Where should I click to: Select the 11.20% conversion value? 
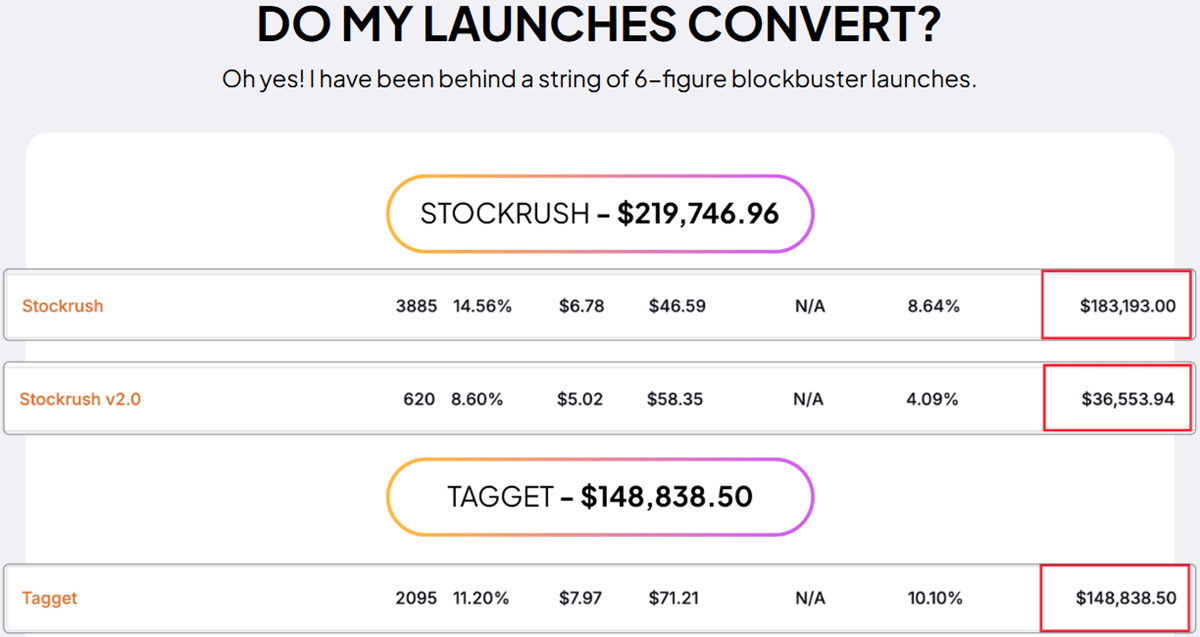481,599
